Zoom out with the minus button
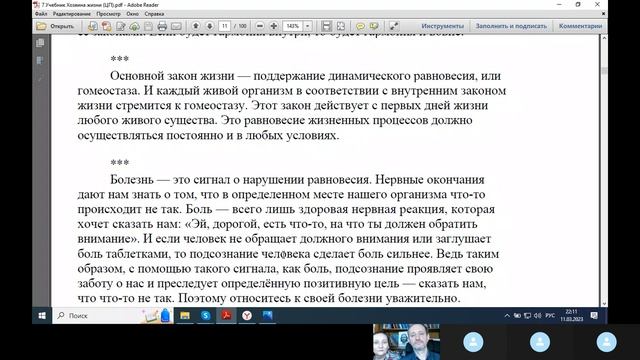This screenshot has height=360, width=640. (x=260, y=26)
